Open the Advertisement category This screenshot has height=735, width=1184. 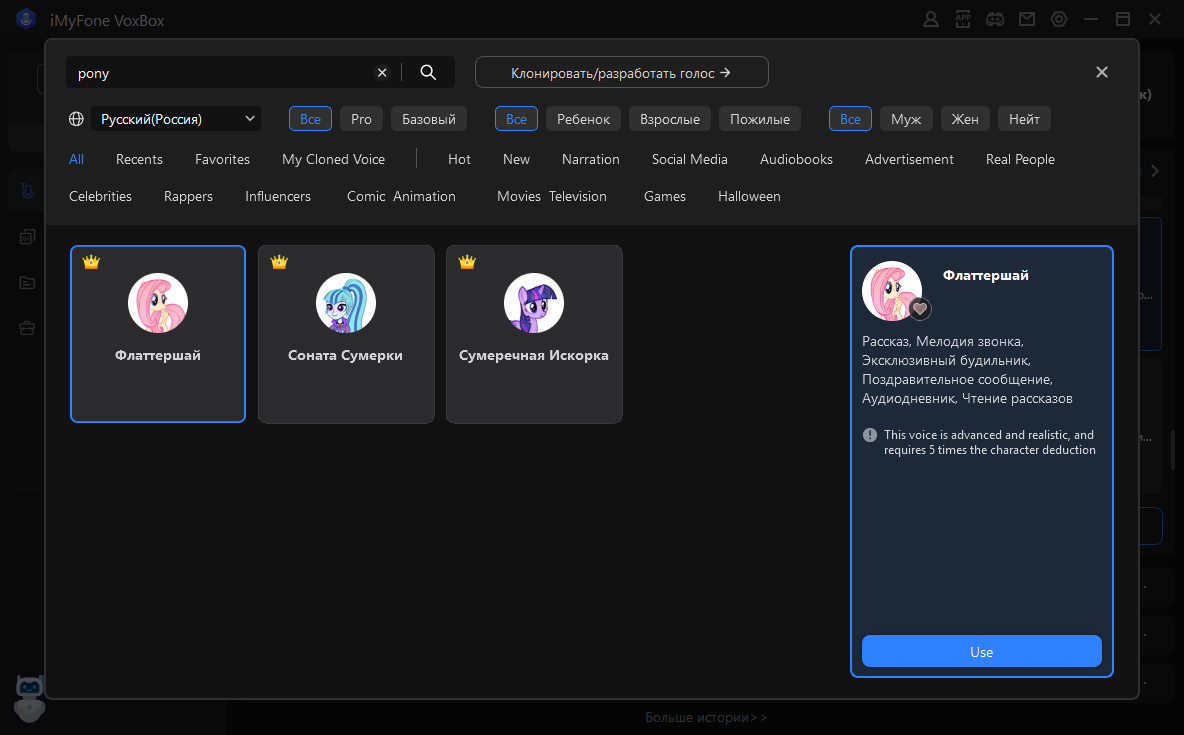point(909,159)
